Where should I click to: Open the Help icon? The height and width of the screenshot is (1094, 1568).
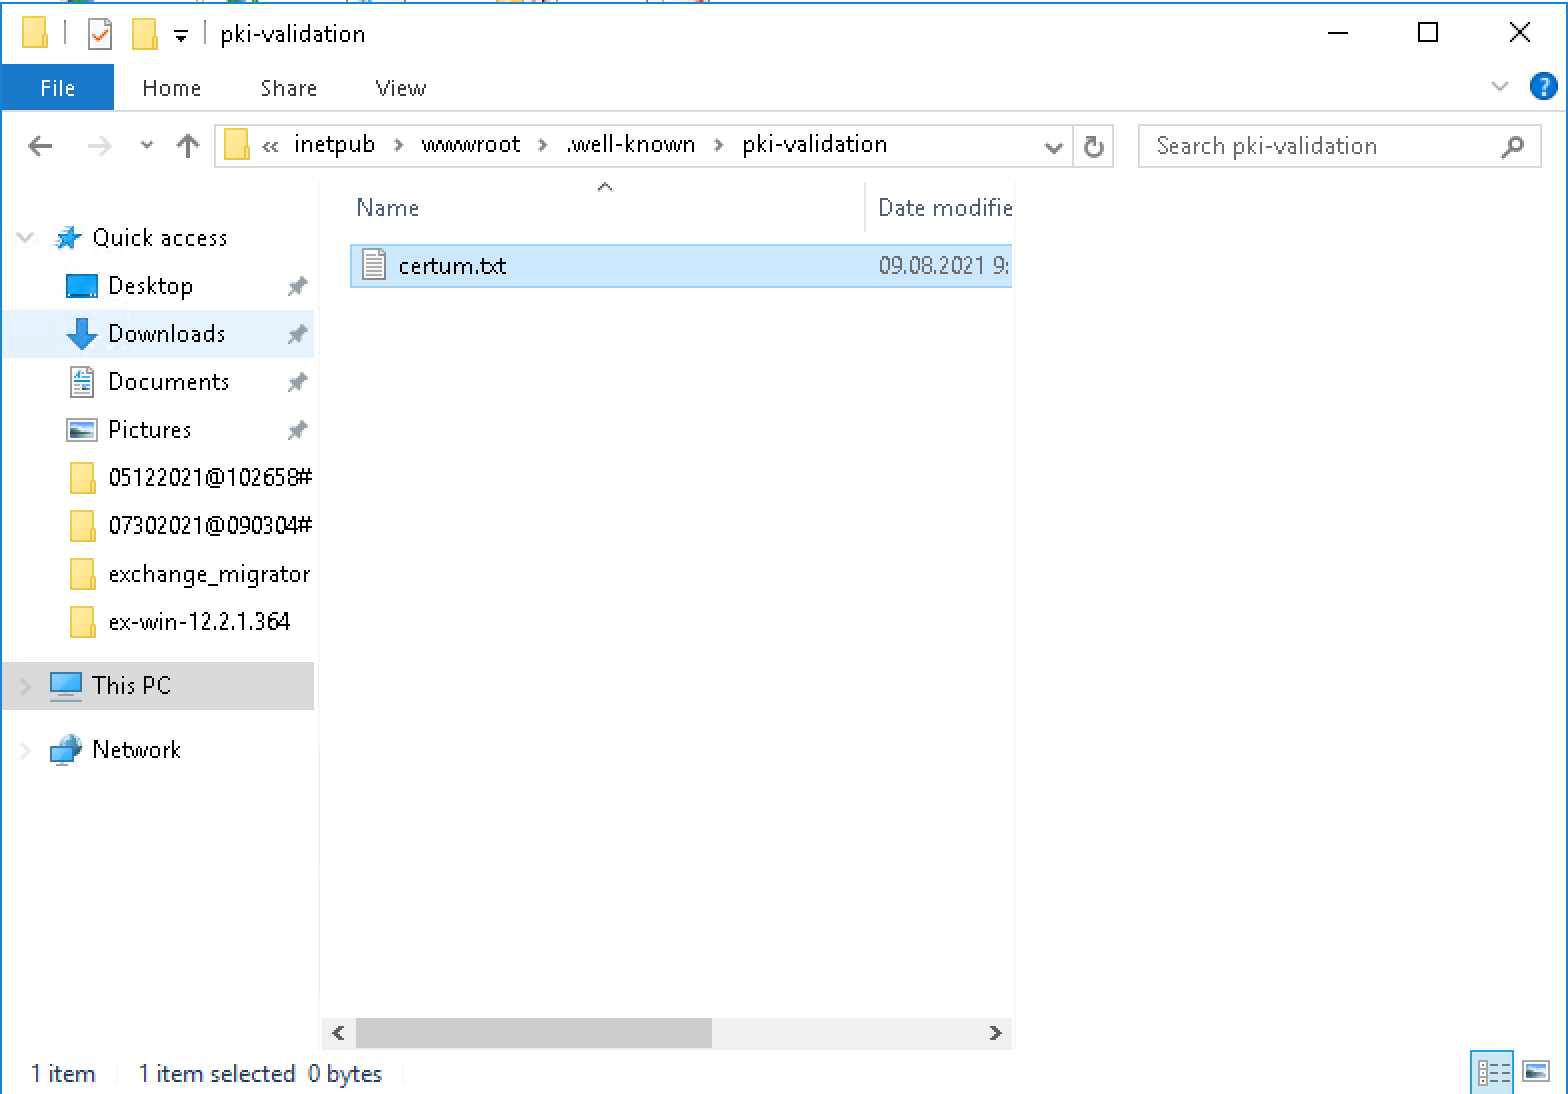coord(1543,87)
